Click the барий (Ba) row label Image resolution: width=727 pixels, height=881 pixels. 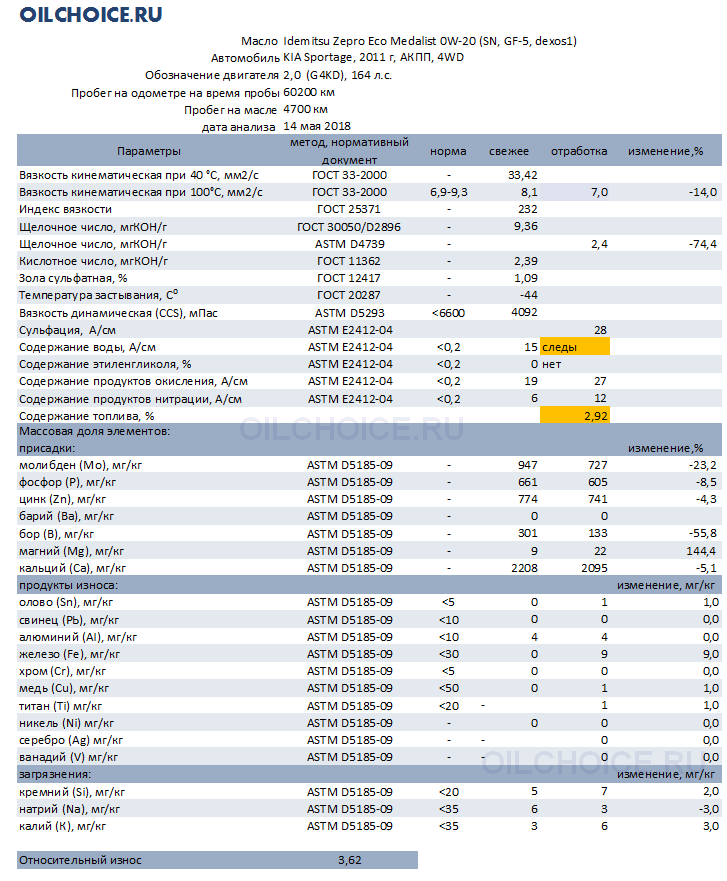pyautogui.click(x=66, y=516)
